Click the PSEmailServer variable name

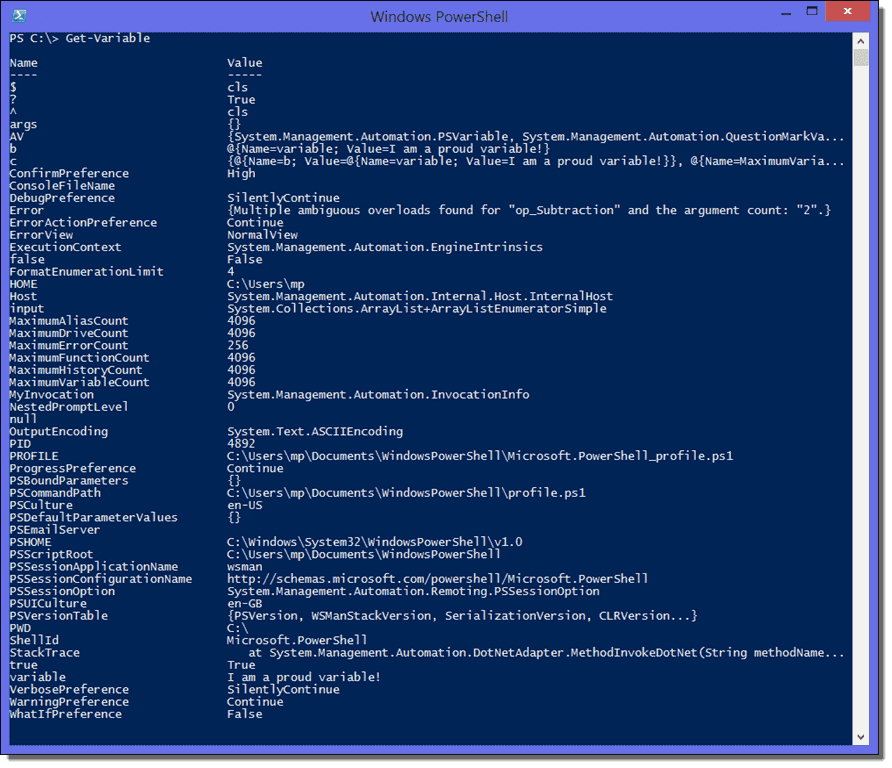pyautogui.click(x=55, y=530)
